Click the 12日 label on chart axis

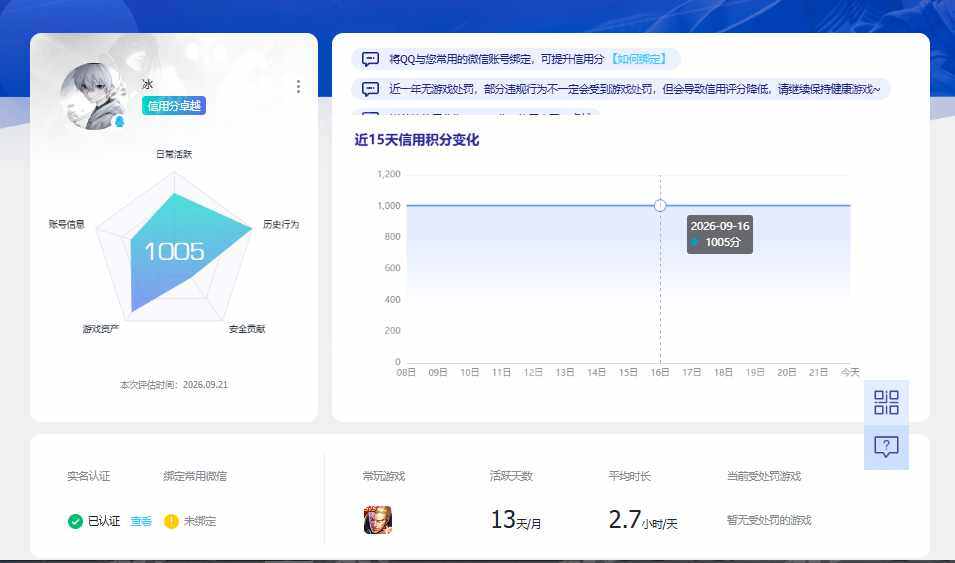533,372
